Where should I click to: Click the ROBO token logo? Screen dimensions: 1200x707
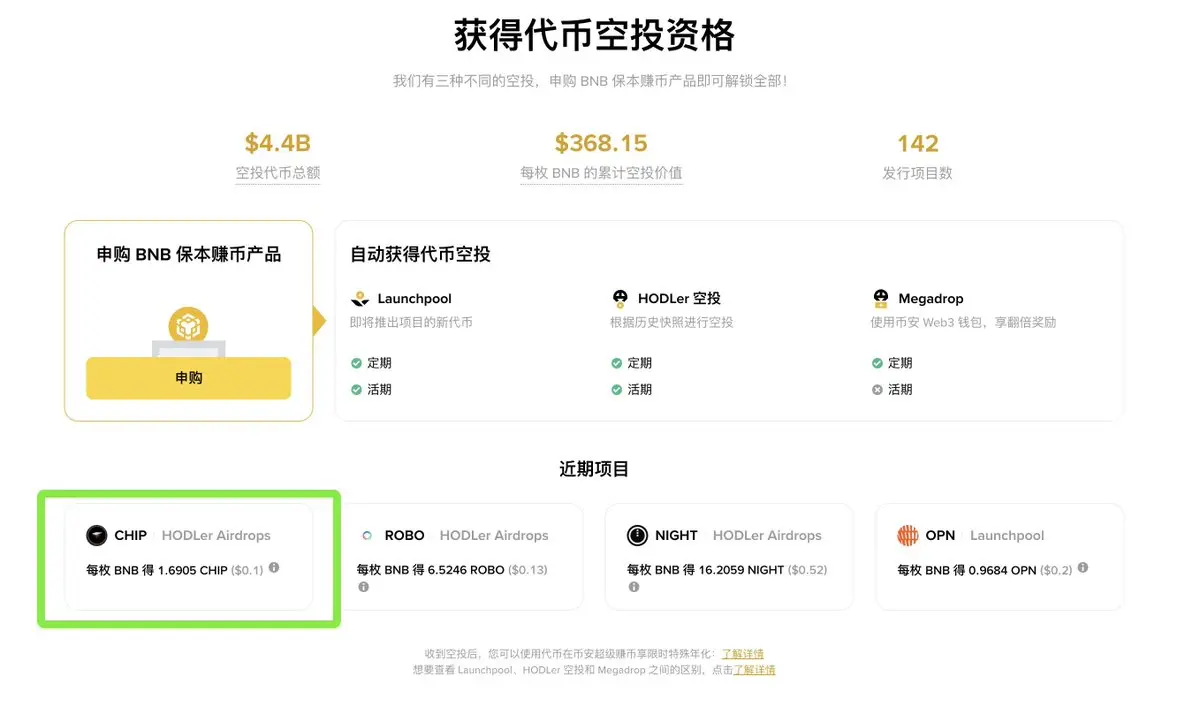tap(367, 535)
